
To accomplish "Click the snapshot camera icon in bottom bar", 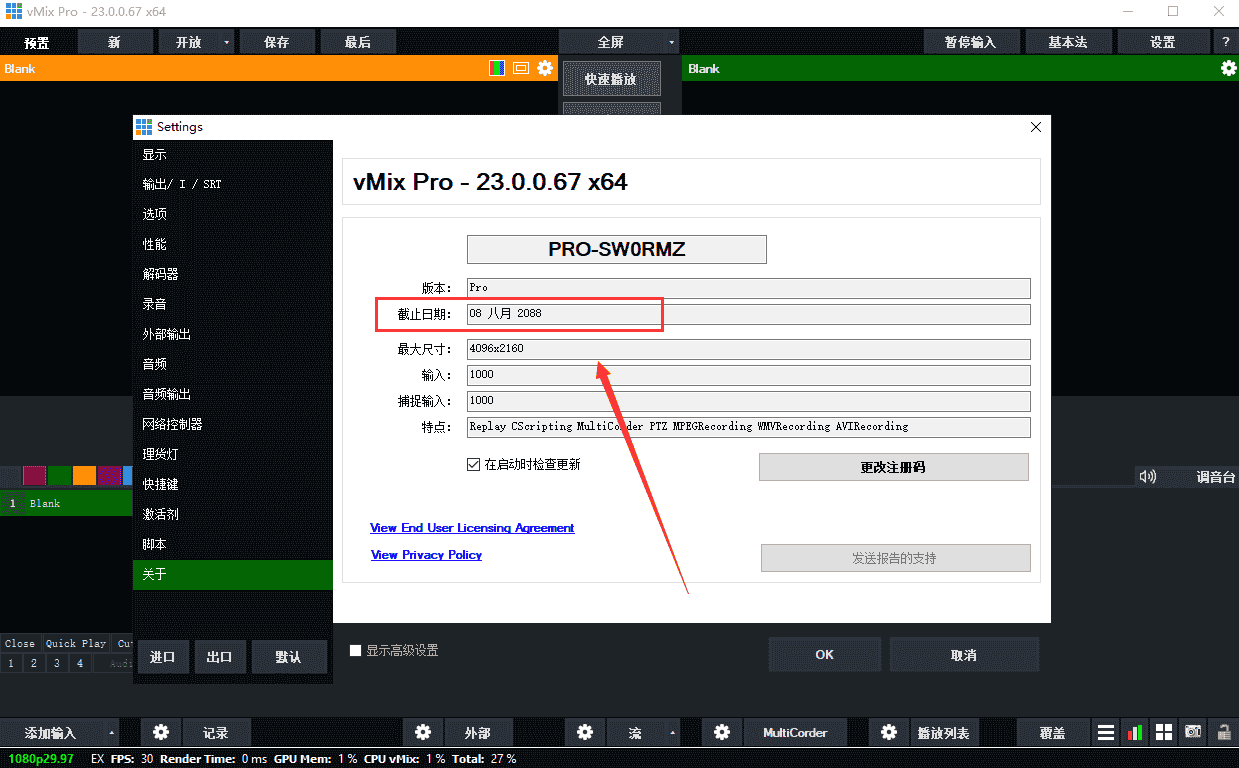I will [x=1193, y=732].
